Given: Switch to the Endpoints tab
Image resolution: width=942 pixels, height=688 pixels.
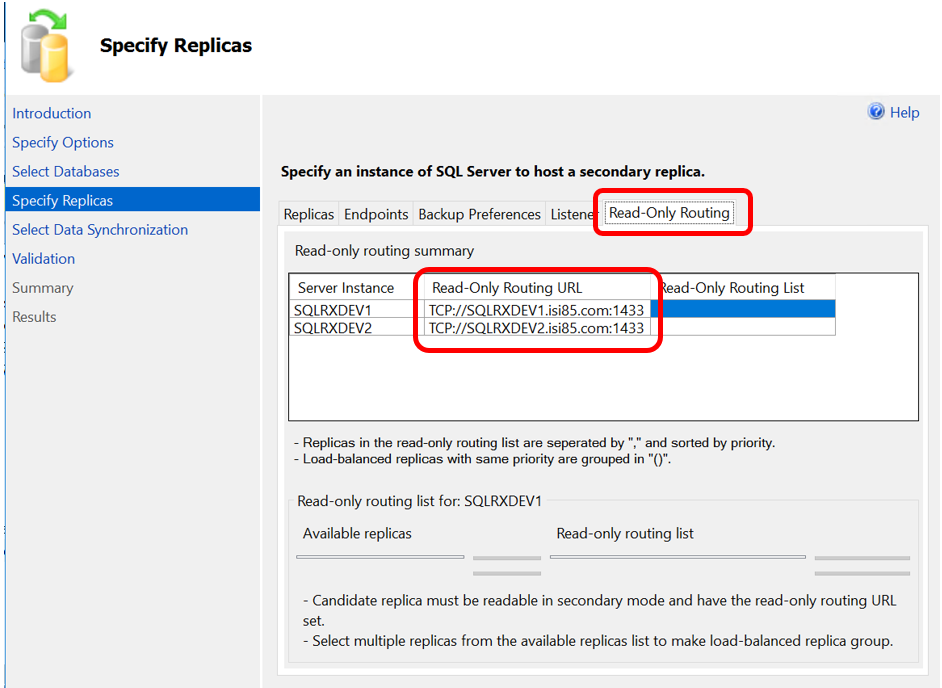Looking at the screenshot, I should 376,215.
